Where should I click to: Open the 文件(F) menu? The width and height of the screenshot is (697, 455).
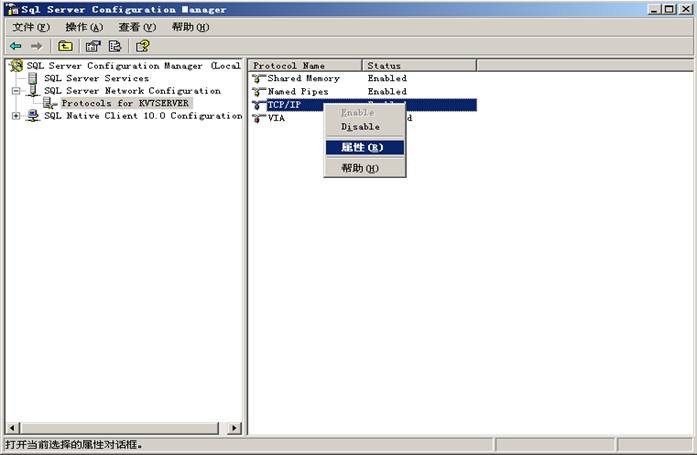coord(30,27)
